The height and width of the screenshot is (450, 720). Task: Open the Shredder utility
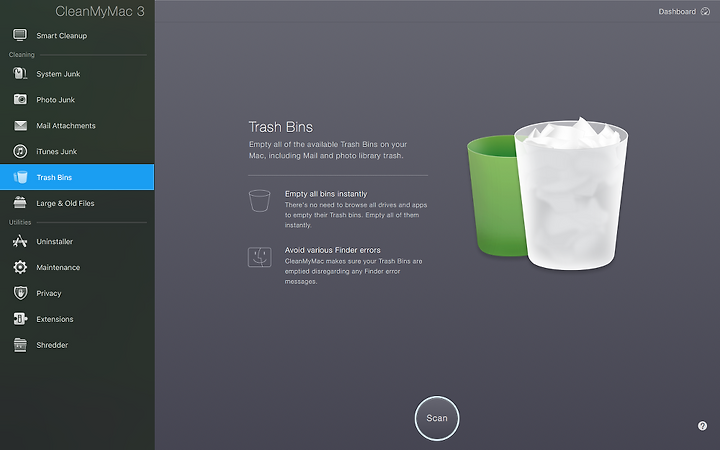[52, 345]
